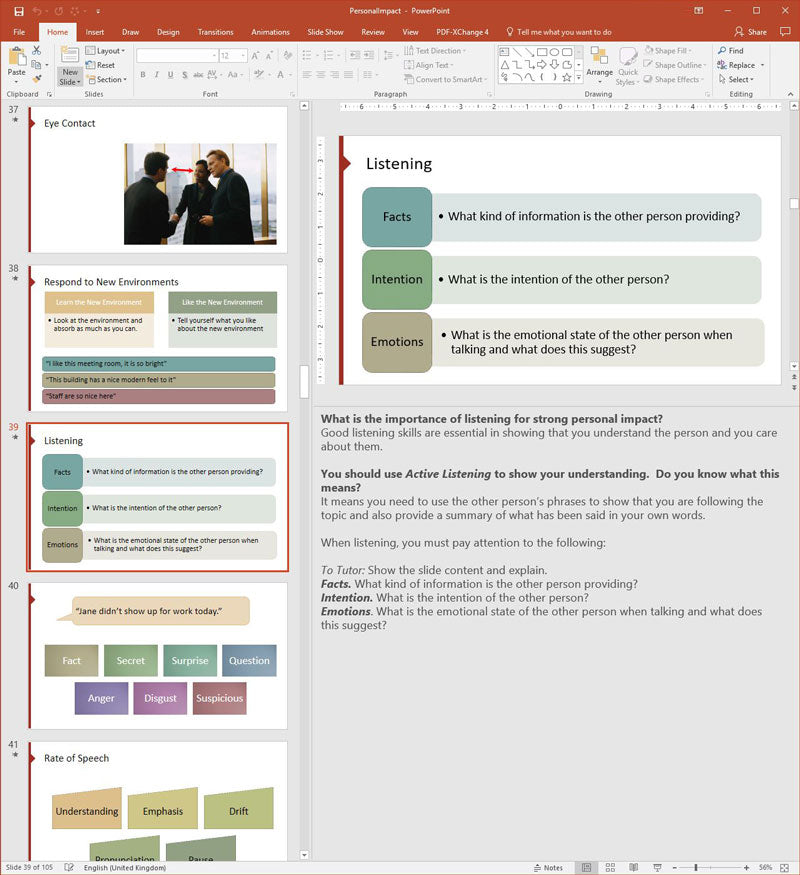The width and height of the screenshot is (800, 875).
Task: Toggle Strikethrough formatting
Action: [198, 75]
